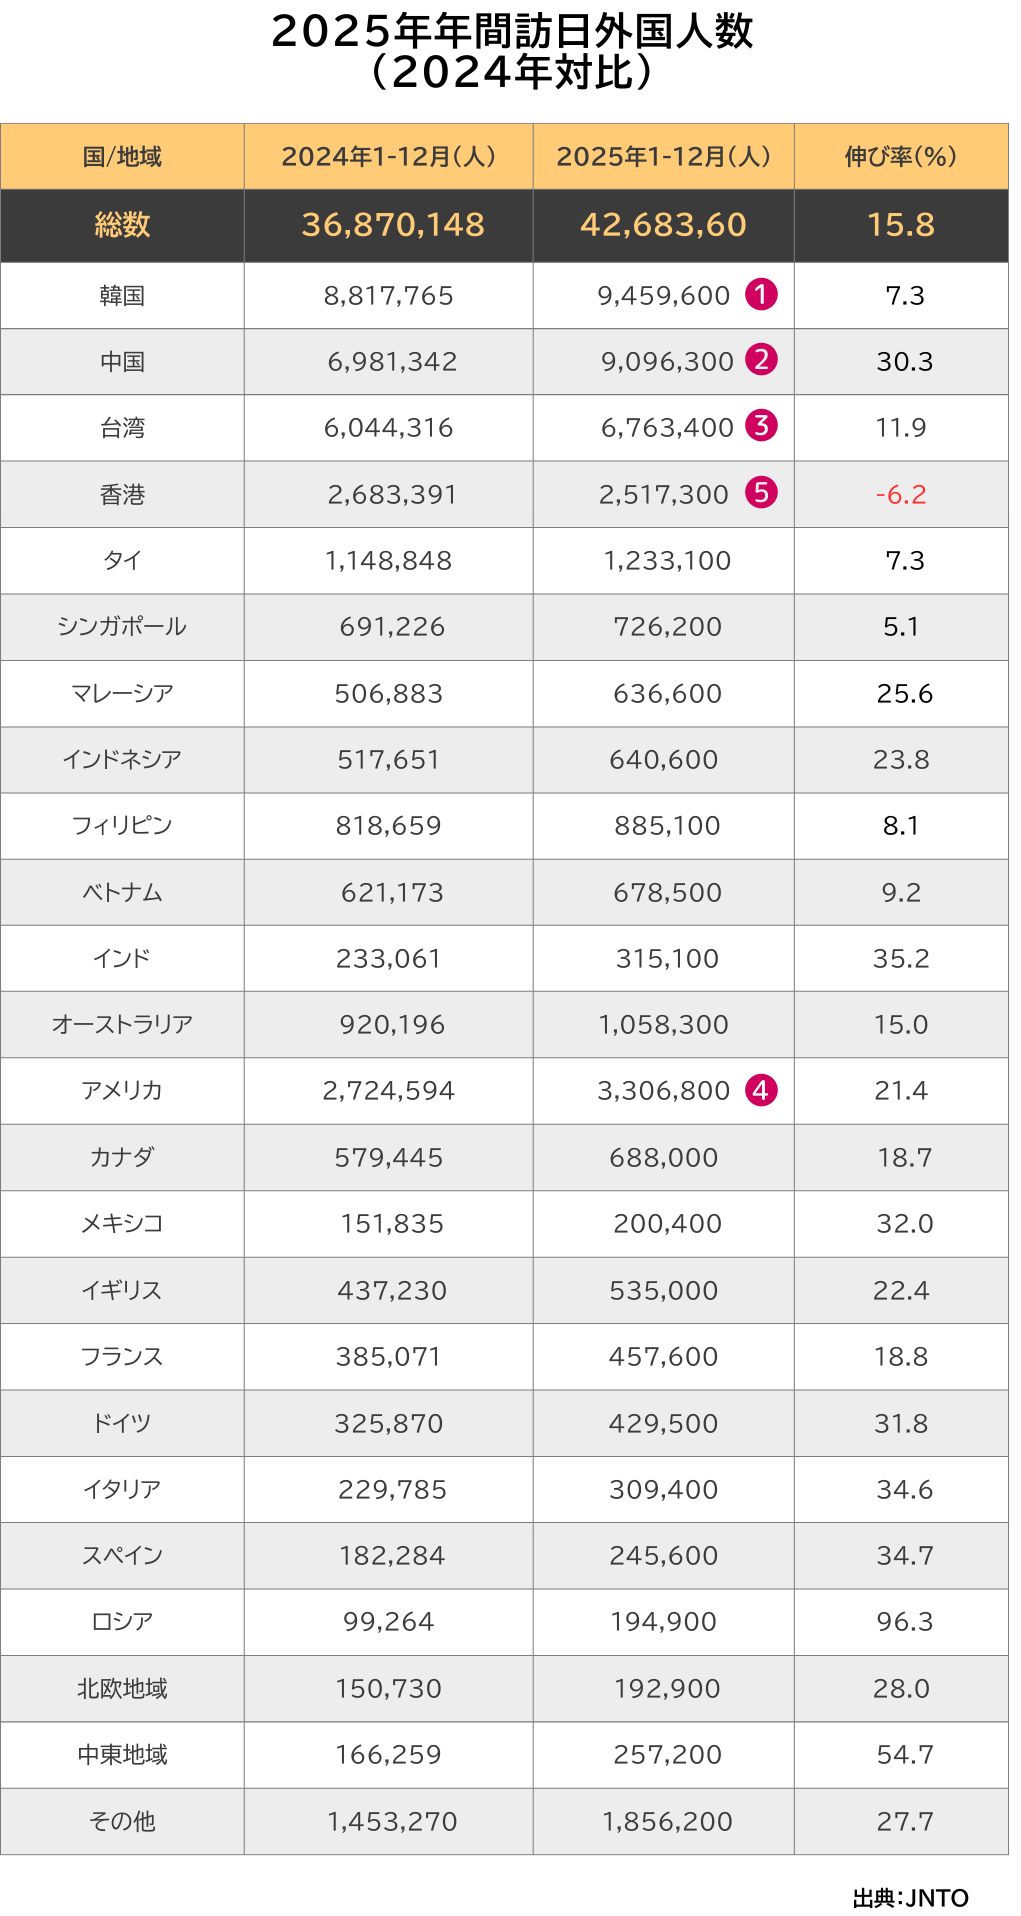
Task: Select the 中東地域 row label
Action: point(122,1754)
